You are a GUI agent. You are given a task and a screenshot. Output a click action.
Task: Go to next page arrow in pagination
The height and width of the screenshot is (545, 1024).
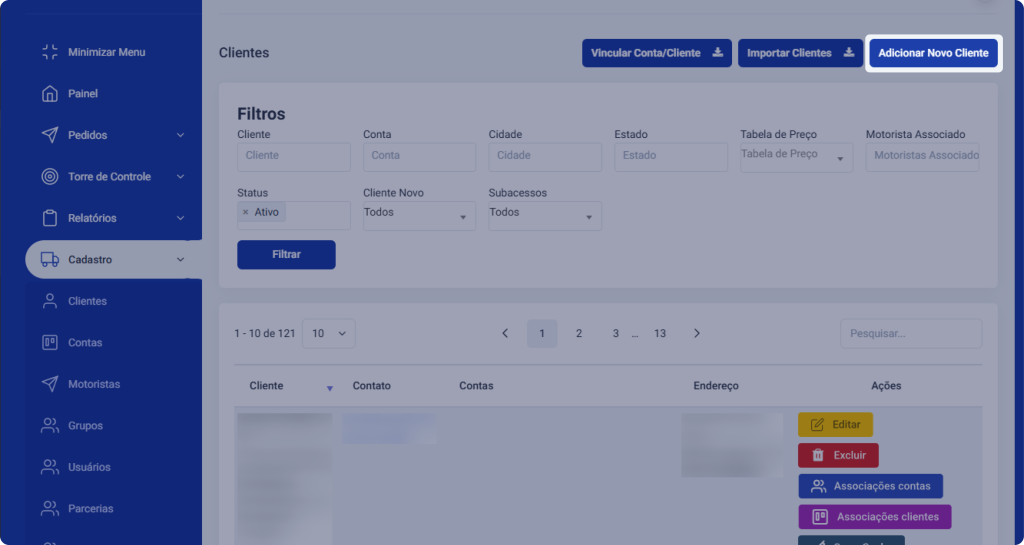point(697,333)
